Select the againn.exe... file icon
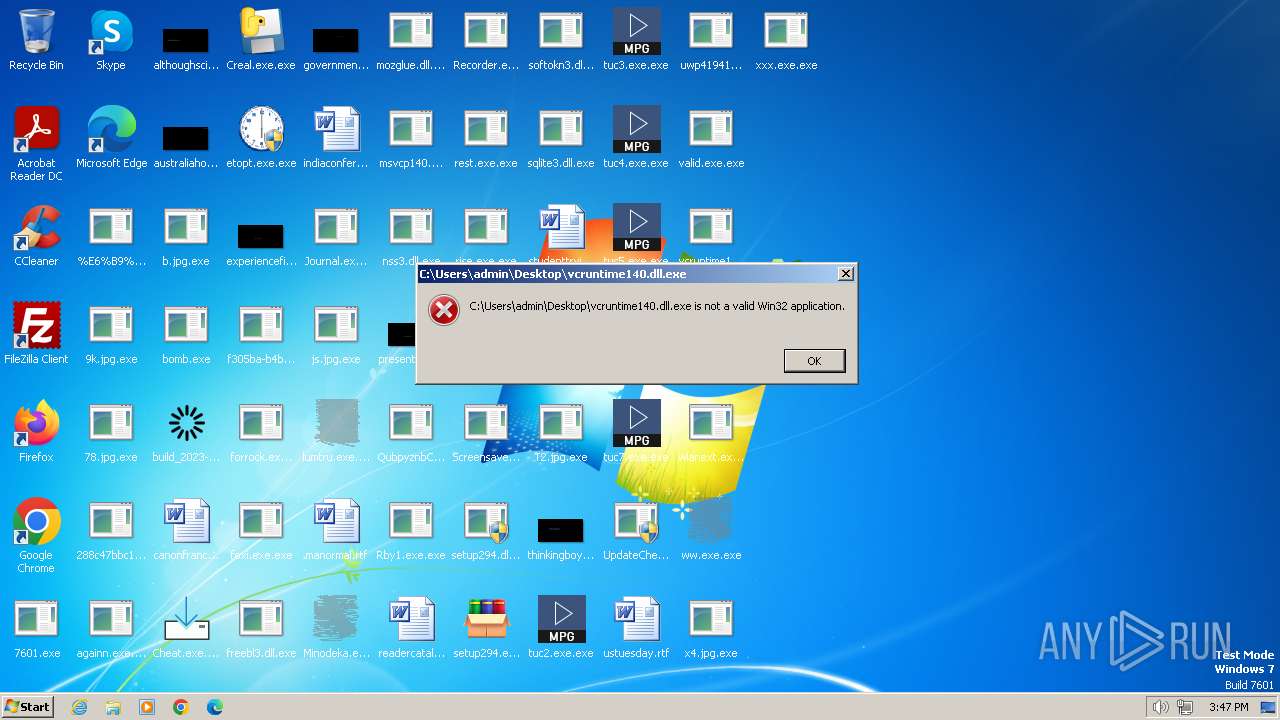Image resolution: width=1280 pixels, height=720 pixels. (x=111, y=628)
